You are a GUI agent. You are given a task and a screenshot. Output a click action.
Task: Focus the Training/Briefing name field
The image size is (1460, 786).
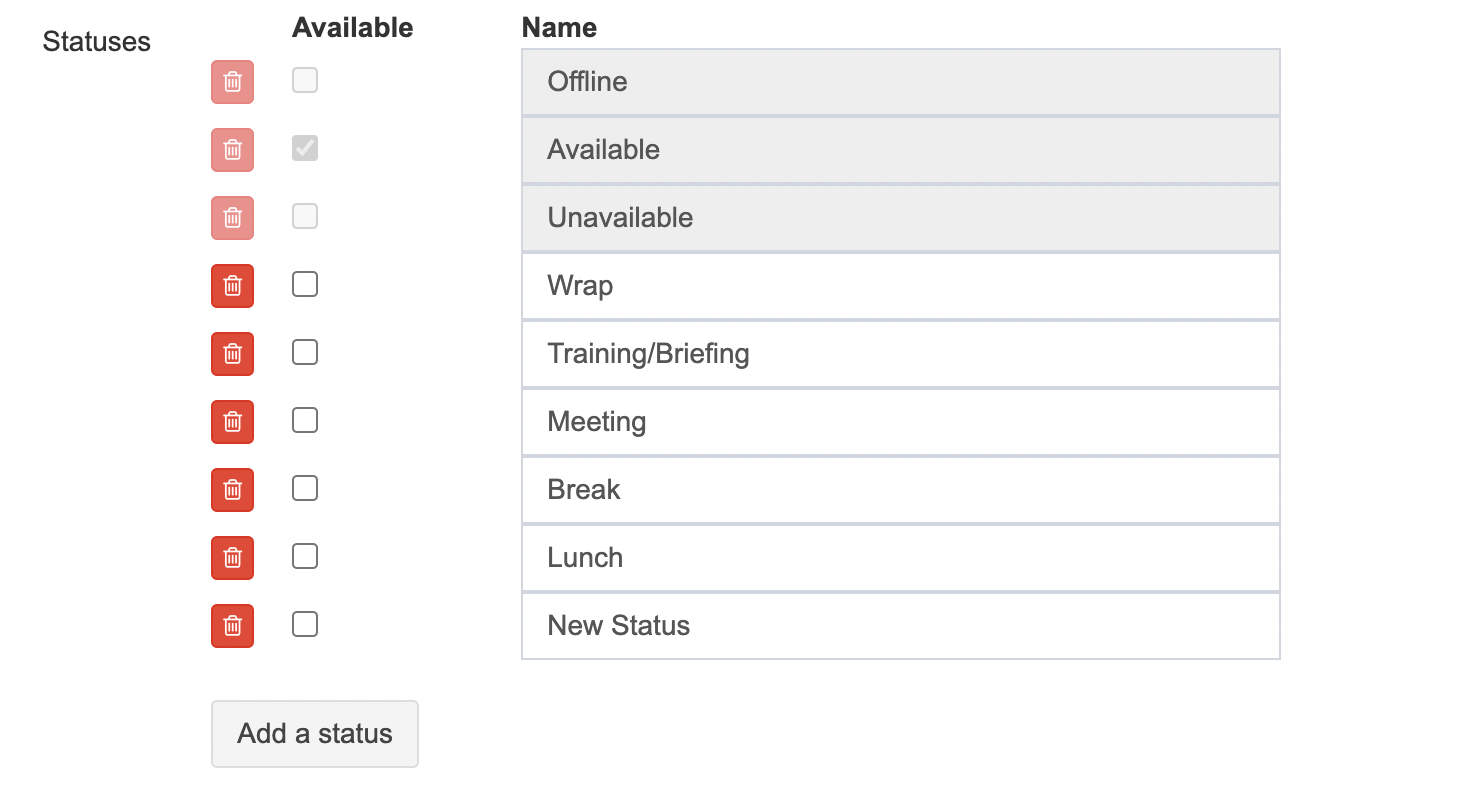point(900,354)
